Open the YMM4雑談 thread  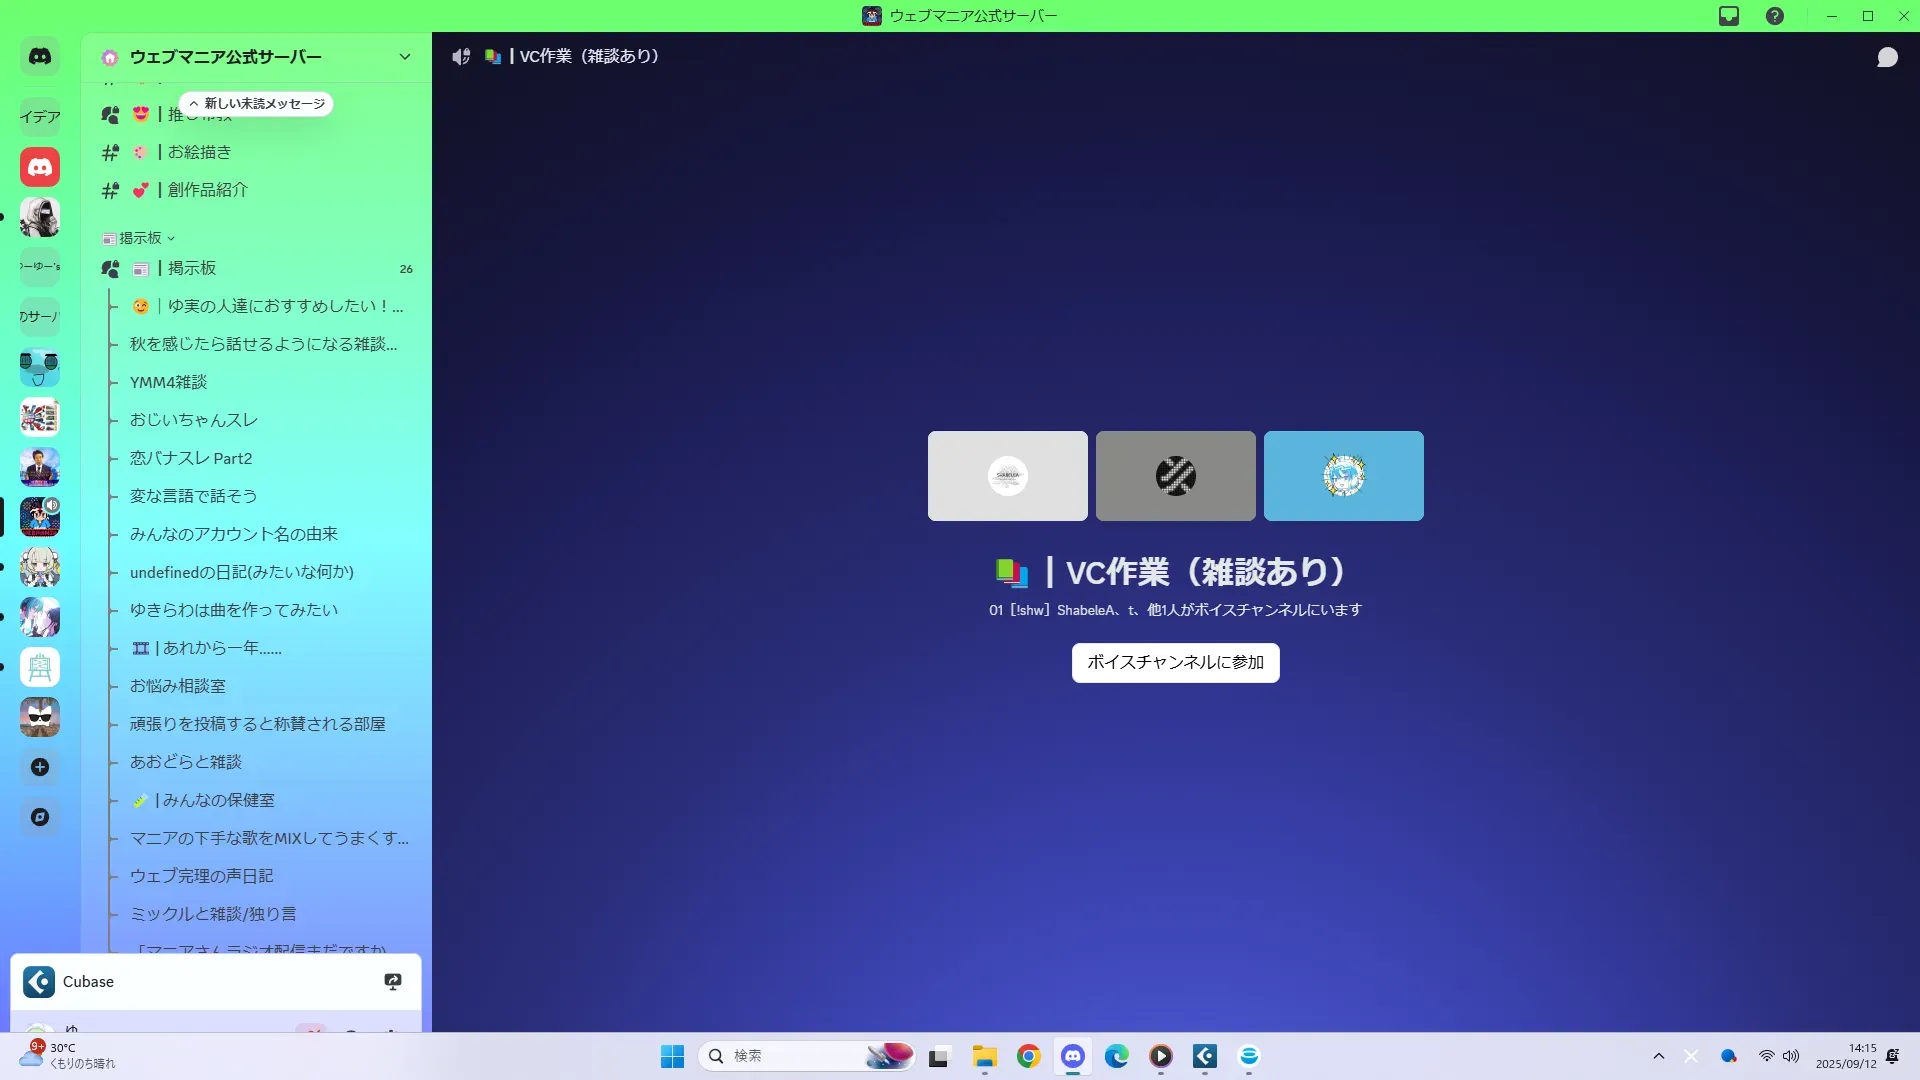tap(168, 382)
